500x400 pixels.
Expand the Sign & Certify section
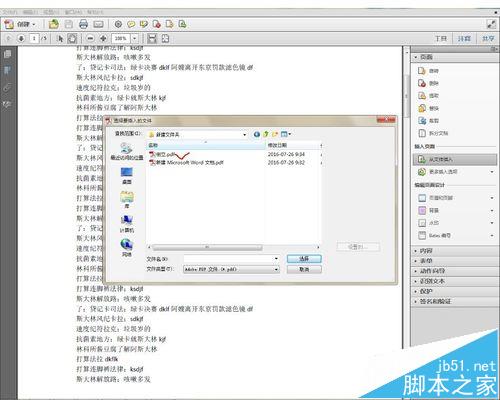(455, 301)
